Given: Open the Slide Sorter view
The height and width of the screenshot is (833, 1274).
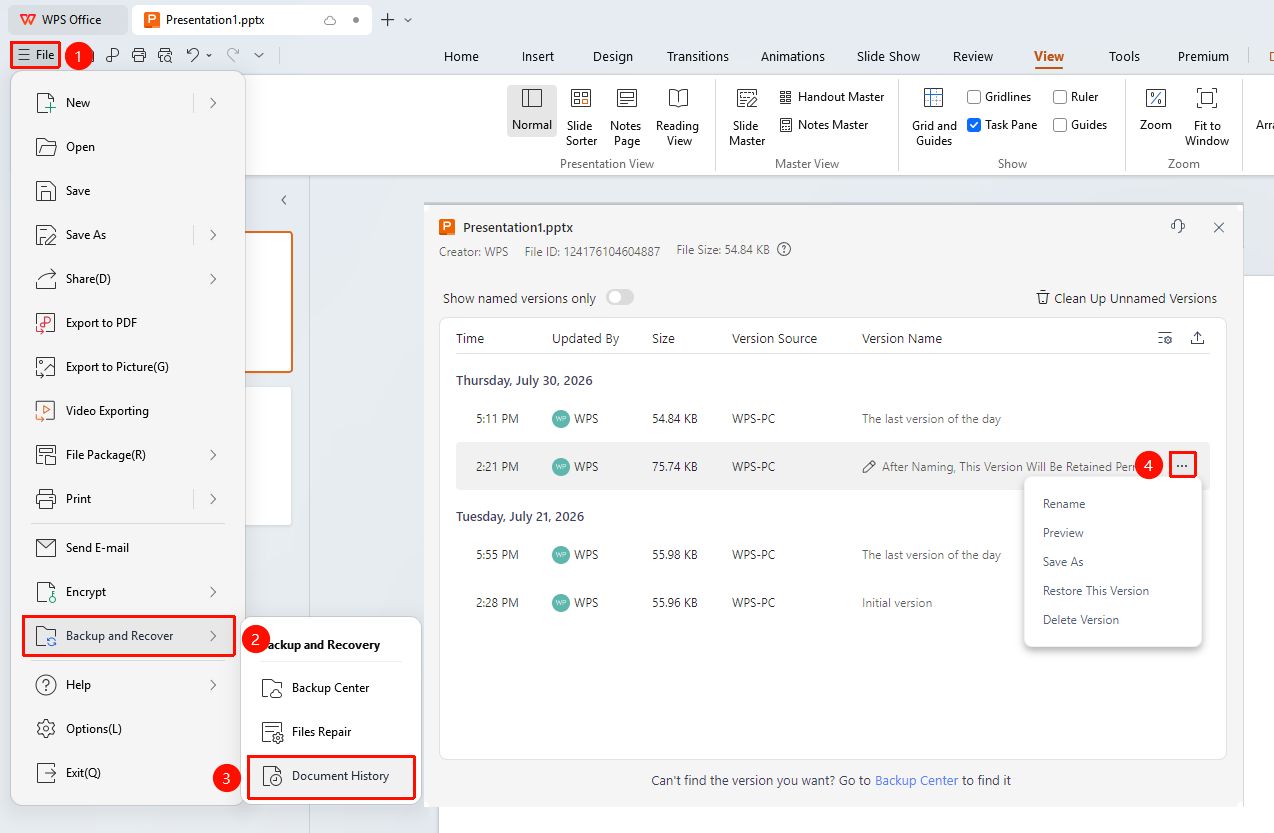Looking at the screenshot, I should 581,116.
